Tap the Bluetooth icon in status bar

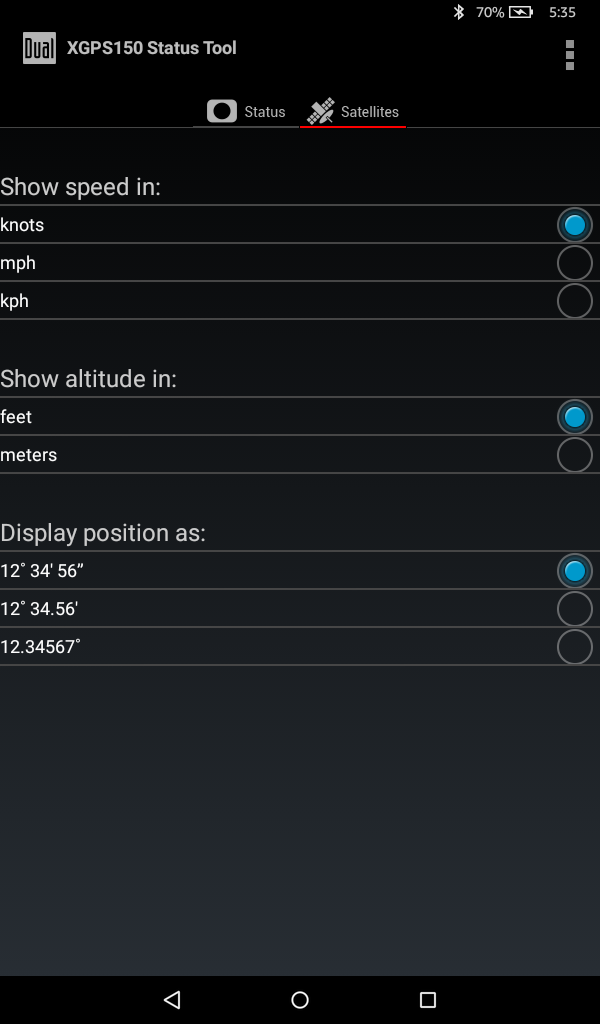tap(459, 12)
